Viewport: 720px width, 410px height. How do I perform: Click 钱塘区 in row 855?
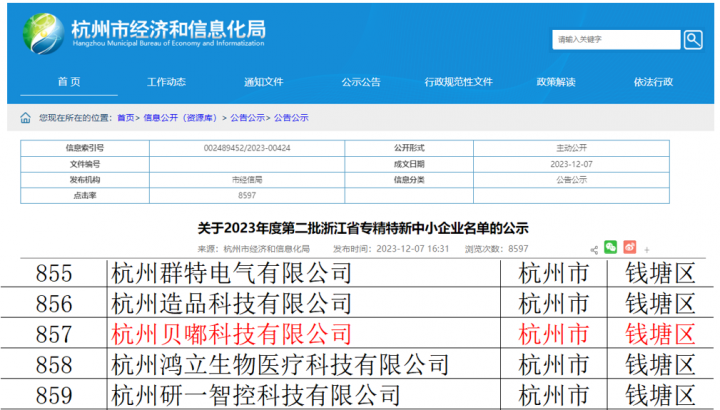(660, 273)
